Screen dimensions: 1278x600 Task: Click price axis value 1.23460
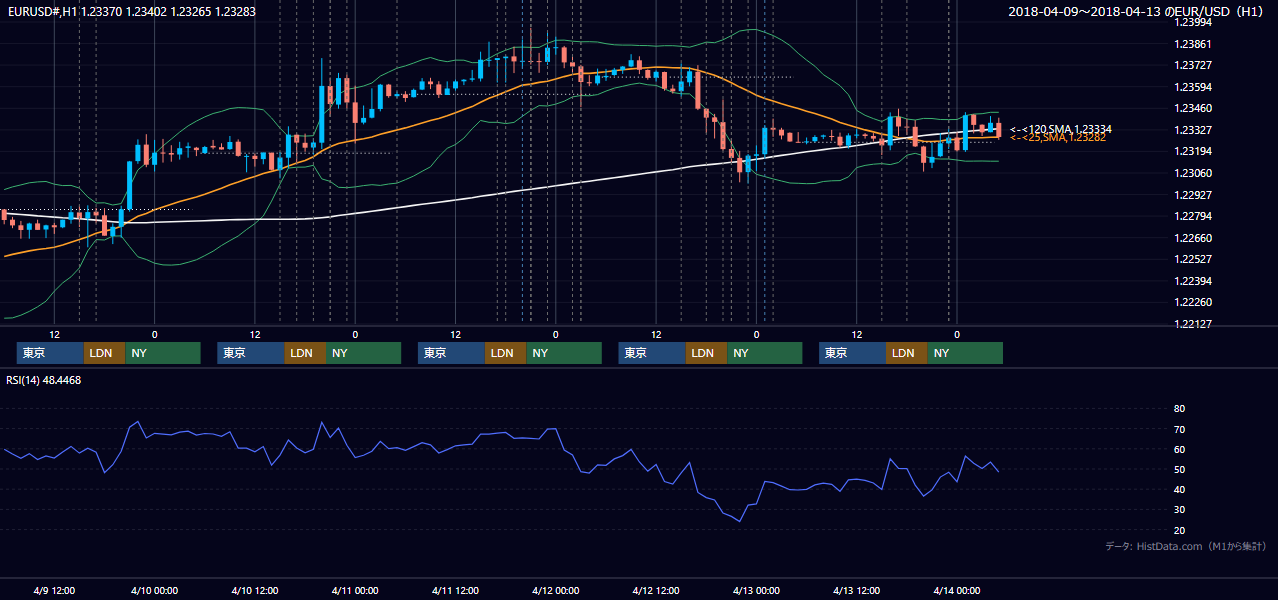pyautogui.click(x=1193, y=108)
